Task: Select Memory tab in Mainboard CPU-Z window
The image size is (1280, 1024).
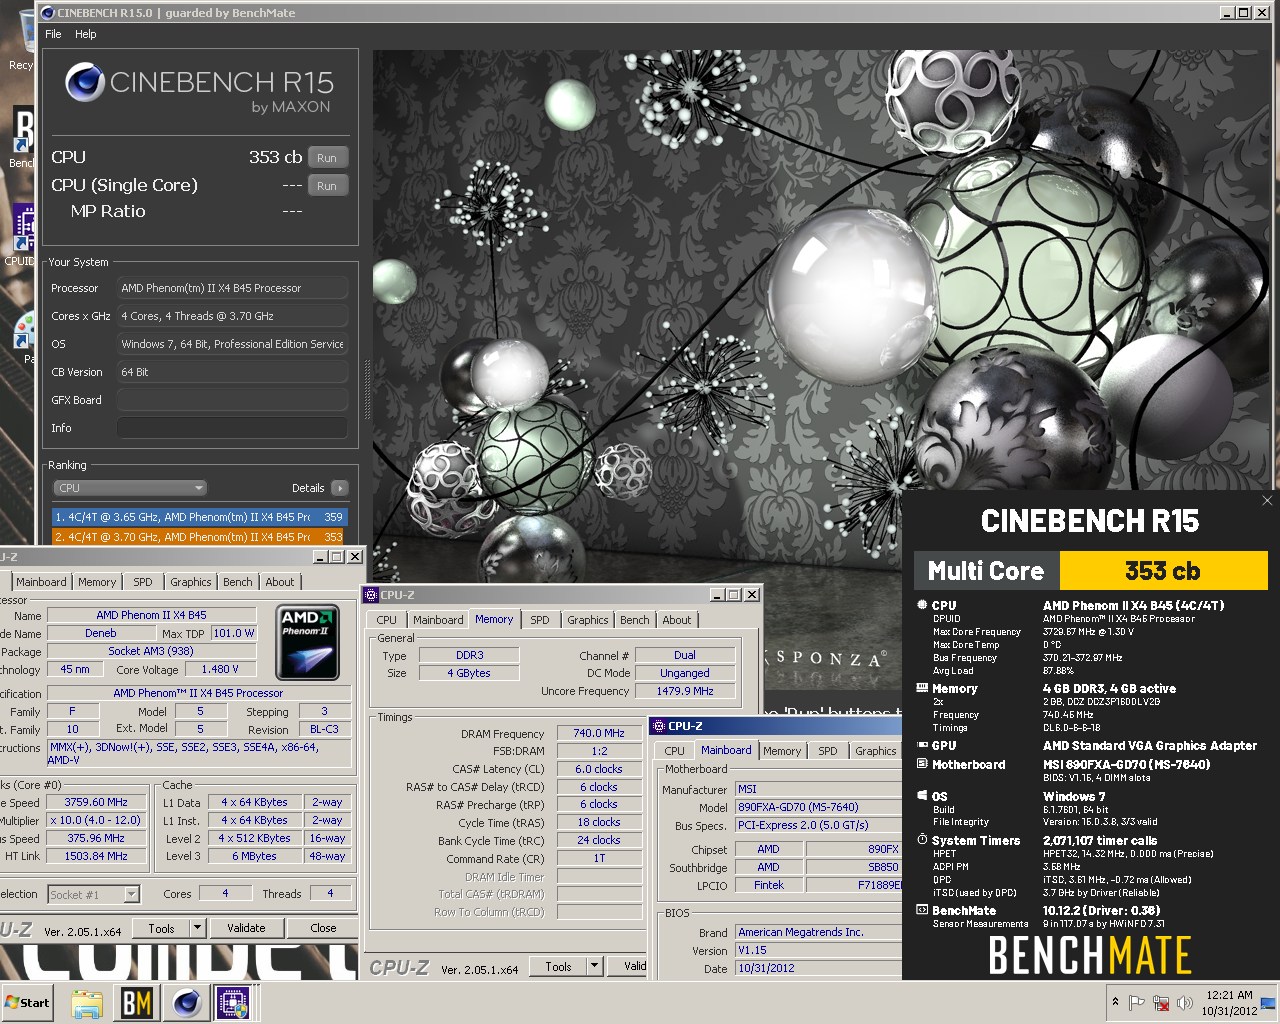Action: click(782, 751)
